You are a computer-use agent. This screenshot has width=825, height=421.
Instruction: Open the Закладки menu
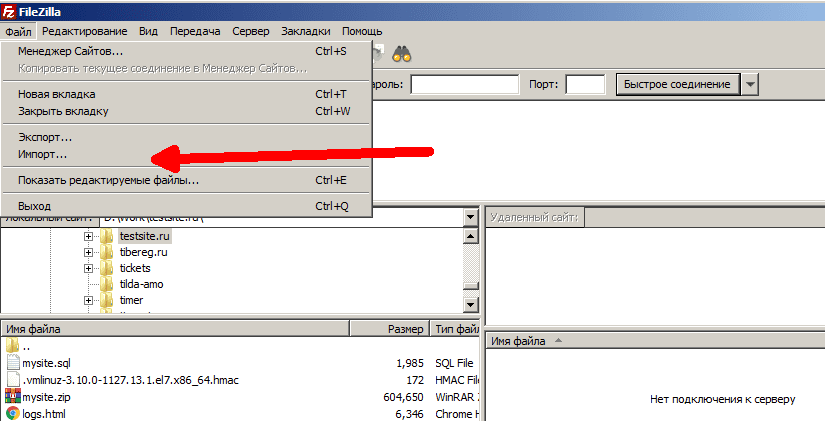(306, 32)
